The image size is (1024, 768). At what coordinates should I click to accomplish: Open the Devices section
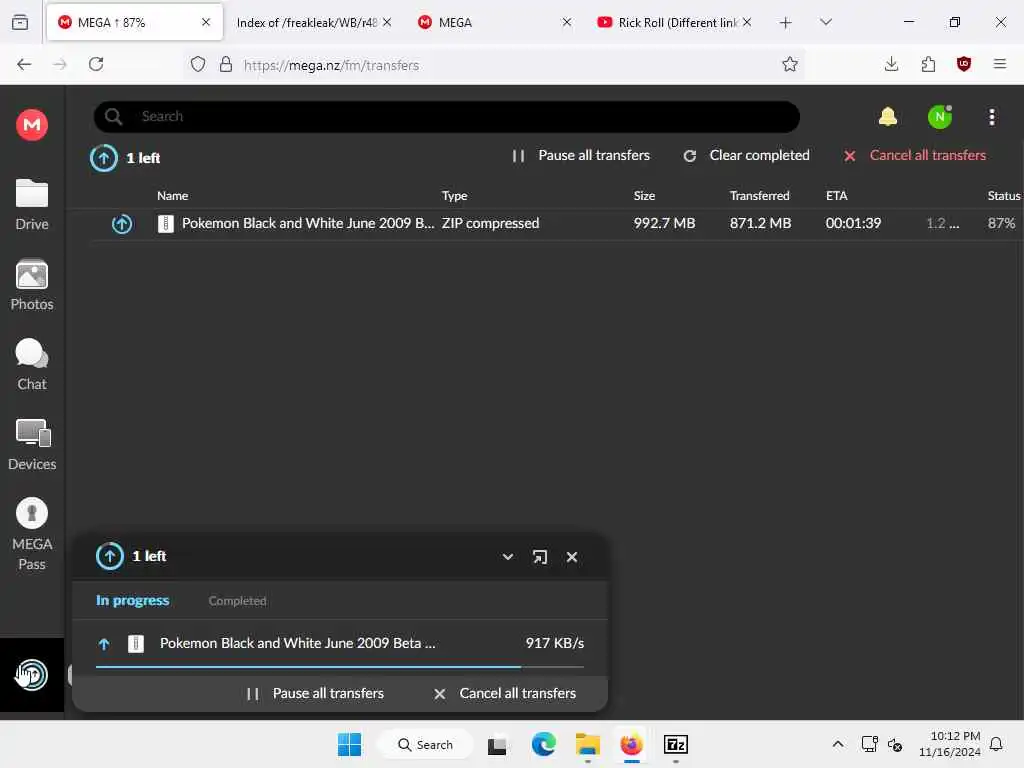tap(31, 445)
